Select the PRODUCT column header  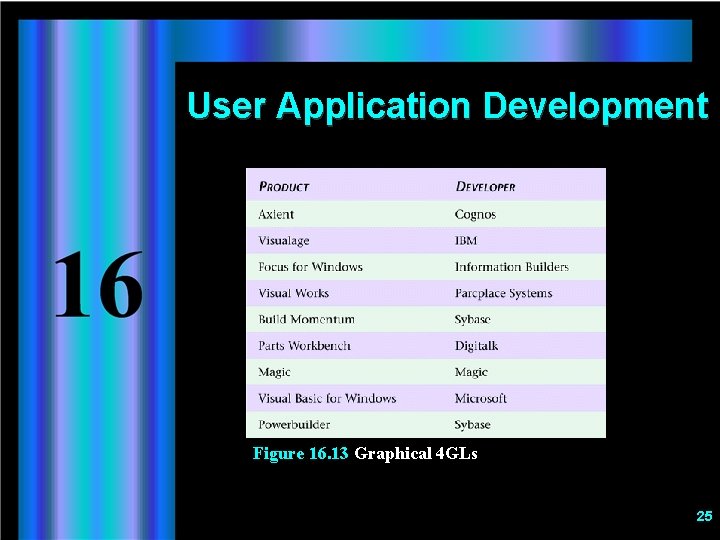click(x=284, y=186)
